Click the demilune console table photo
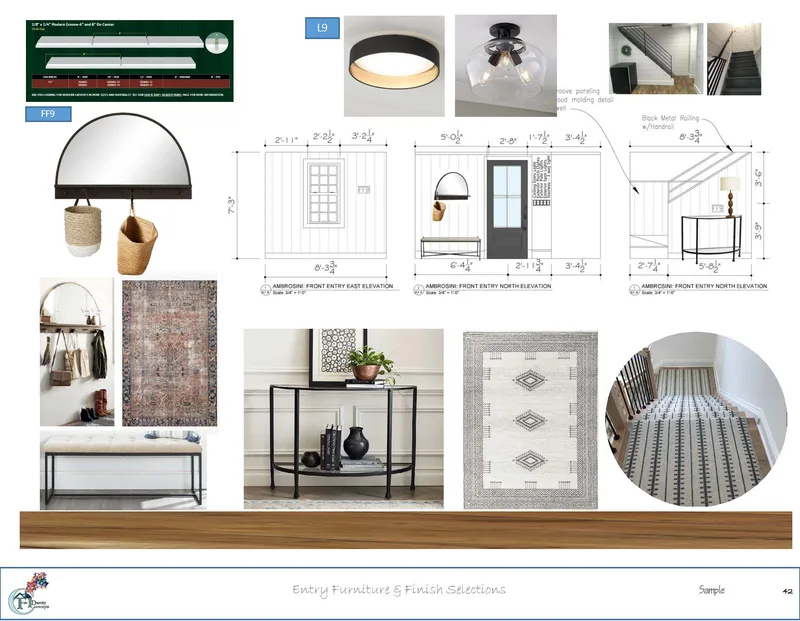Screen dimensions: 800x621 (343, 418)
